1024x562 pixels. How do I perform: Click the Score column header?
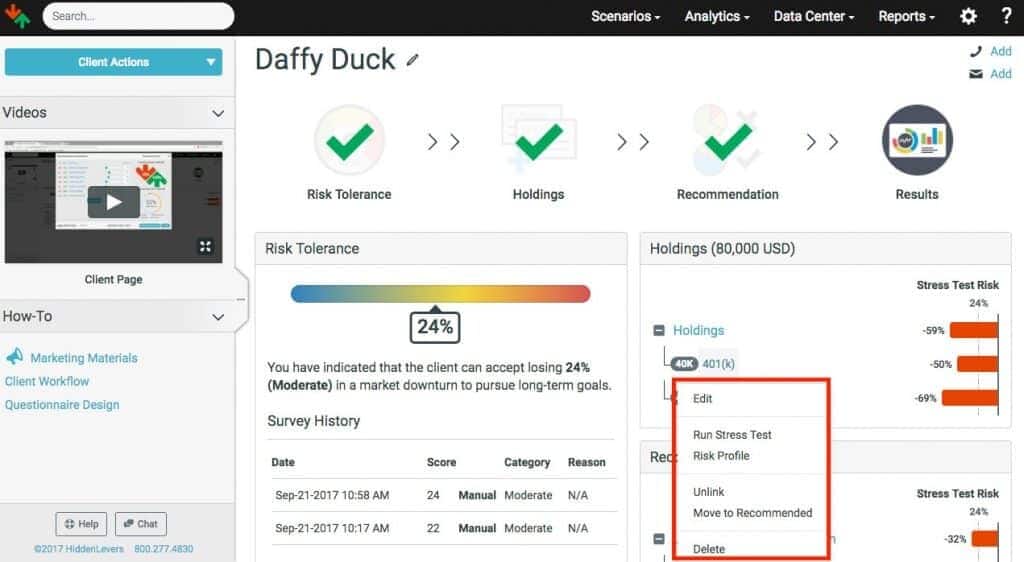[441, 462]
